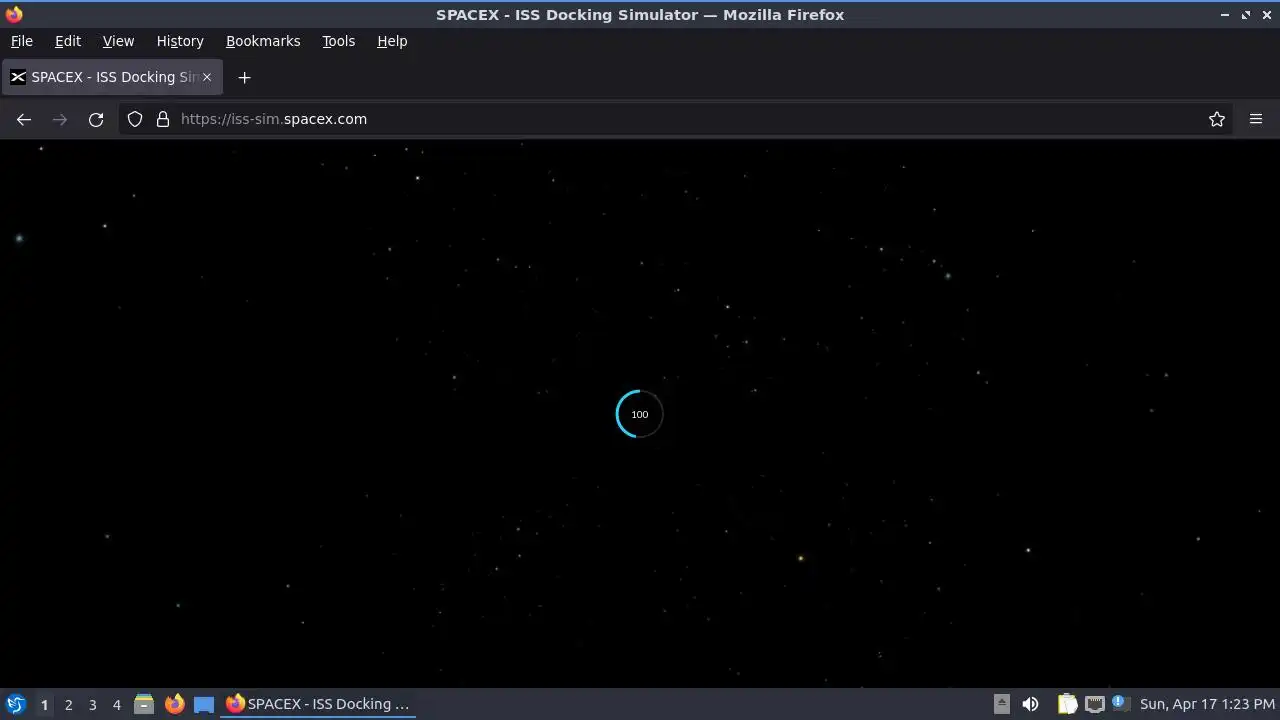
Task: Maximize the Firefox window
Action: click(x=1246, y=15)
